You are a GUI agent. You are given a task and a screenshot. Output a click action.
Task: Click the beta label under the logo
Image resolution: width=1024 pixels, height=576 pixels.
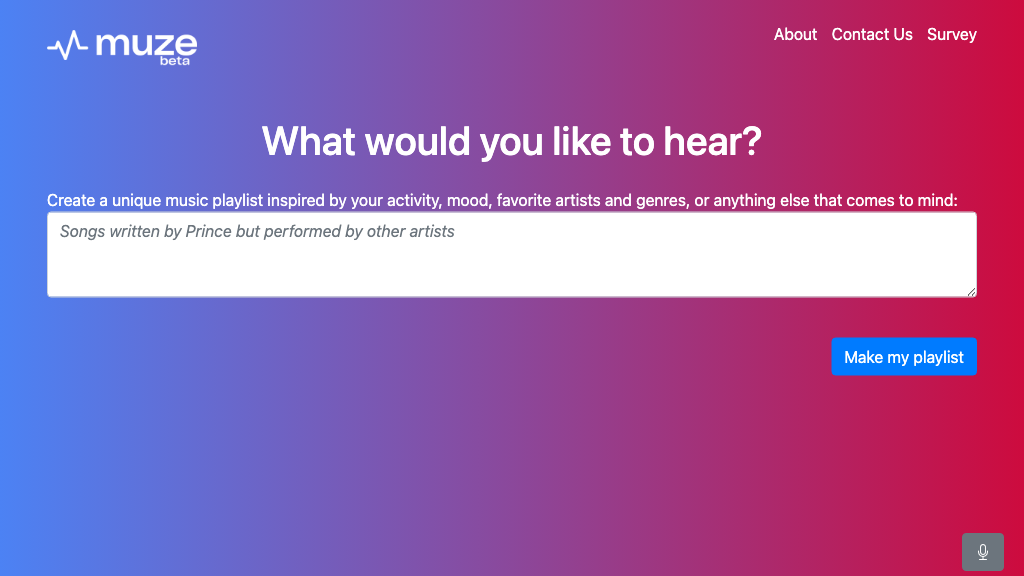174,61
